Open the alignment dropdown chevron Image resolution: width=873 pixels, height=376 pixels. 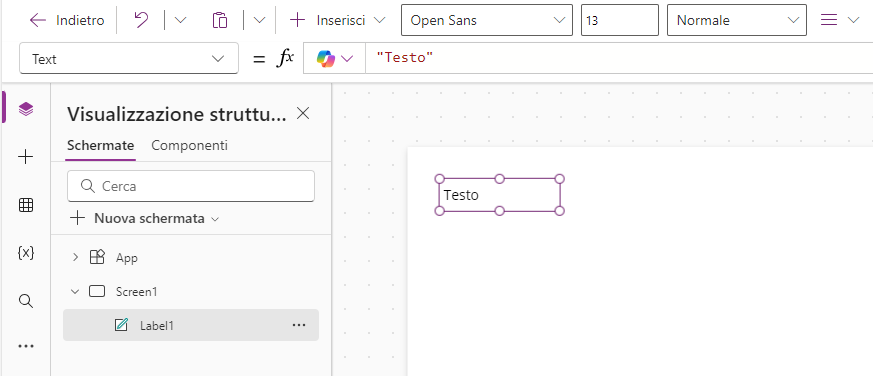tap(854, 21)
